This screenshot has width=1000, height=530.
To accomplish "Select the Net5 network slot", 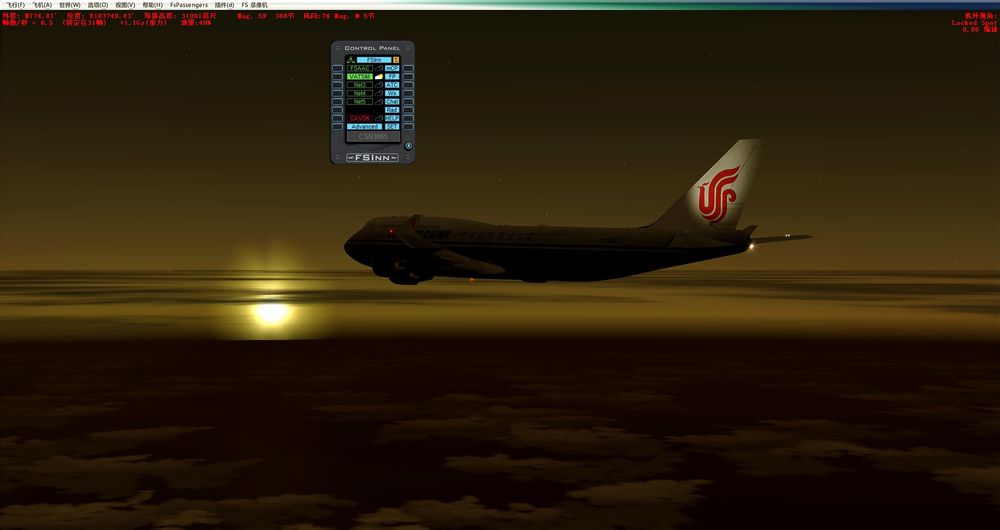I will click(x=360, y=101).
